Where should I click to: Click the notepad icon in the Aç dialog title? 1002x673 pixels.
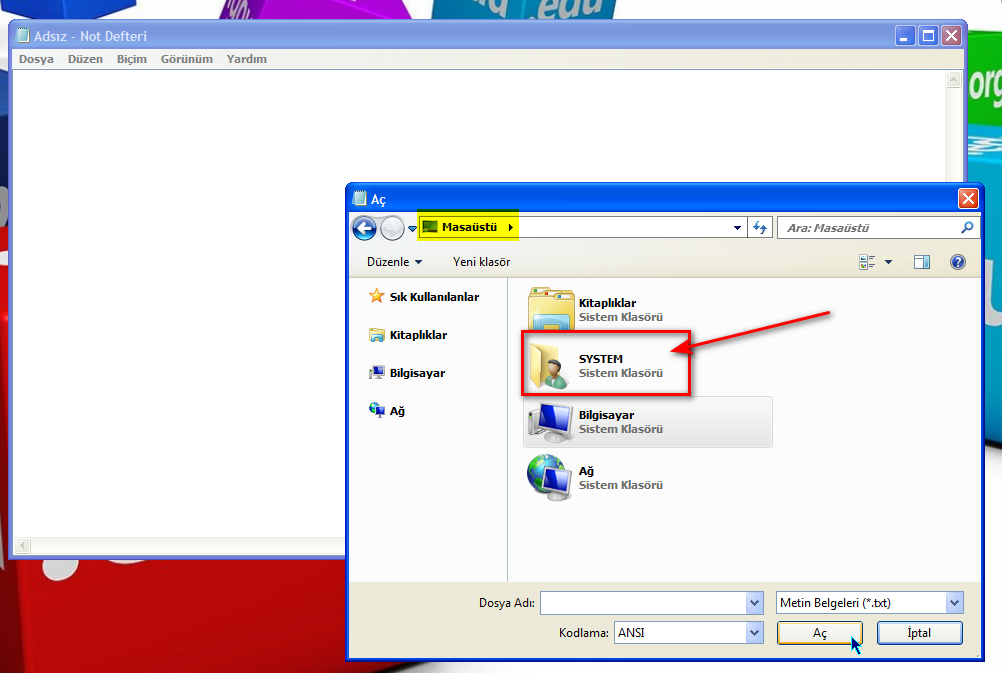360,199
